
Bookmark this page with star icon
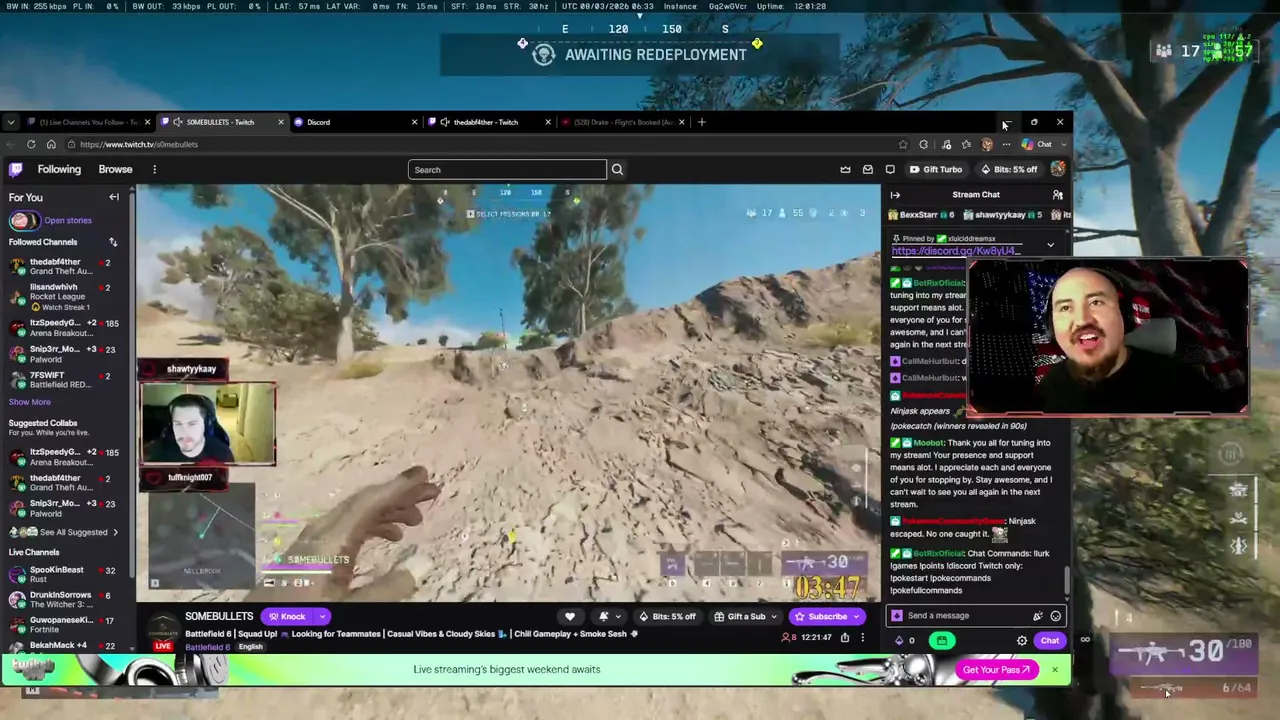tap(903, 144)
